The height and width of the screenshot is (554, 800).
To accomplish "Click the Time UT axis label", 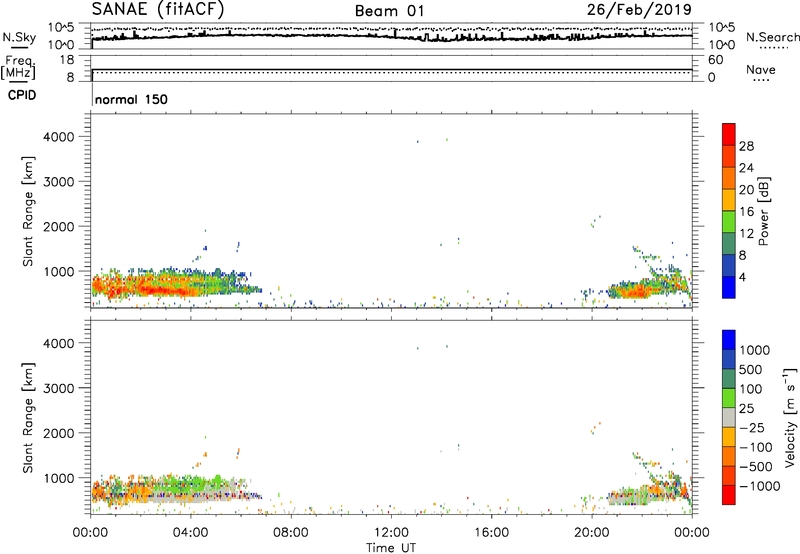I will pos(391,548).
